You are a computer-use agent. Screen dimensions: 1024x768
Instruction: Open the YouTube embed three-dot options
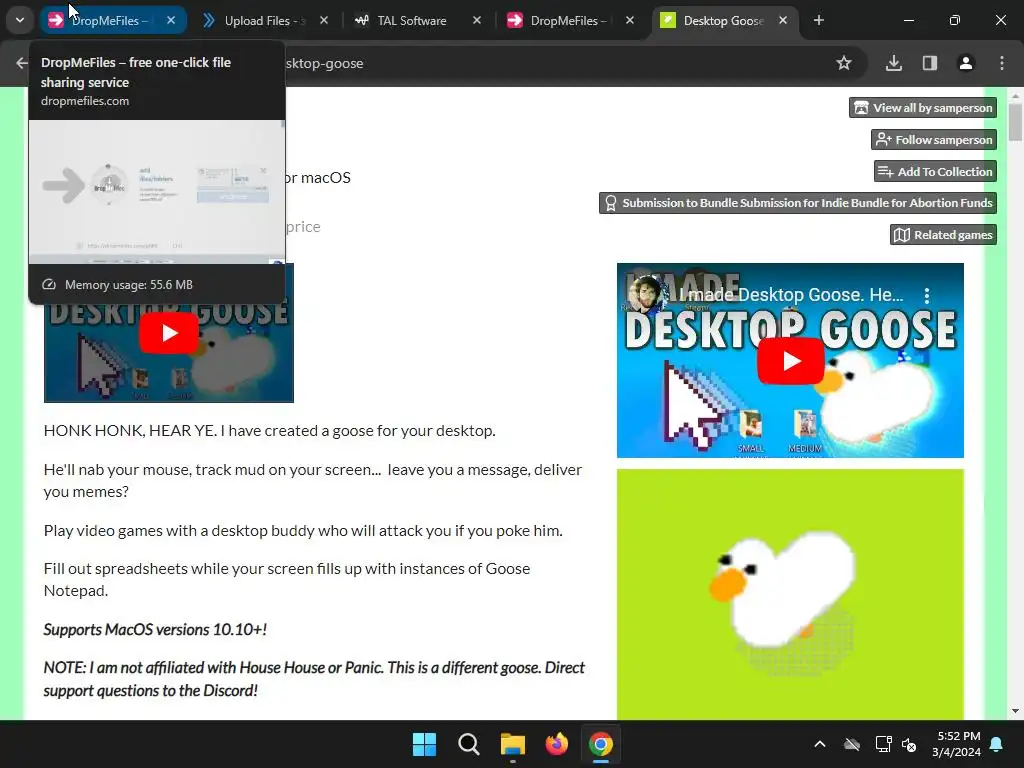point(927,296)
